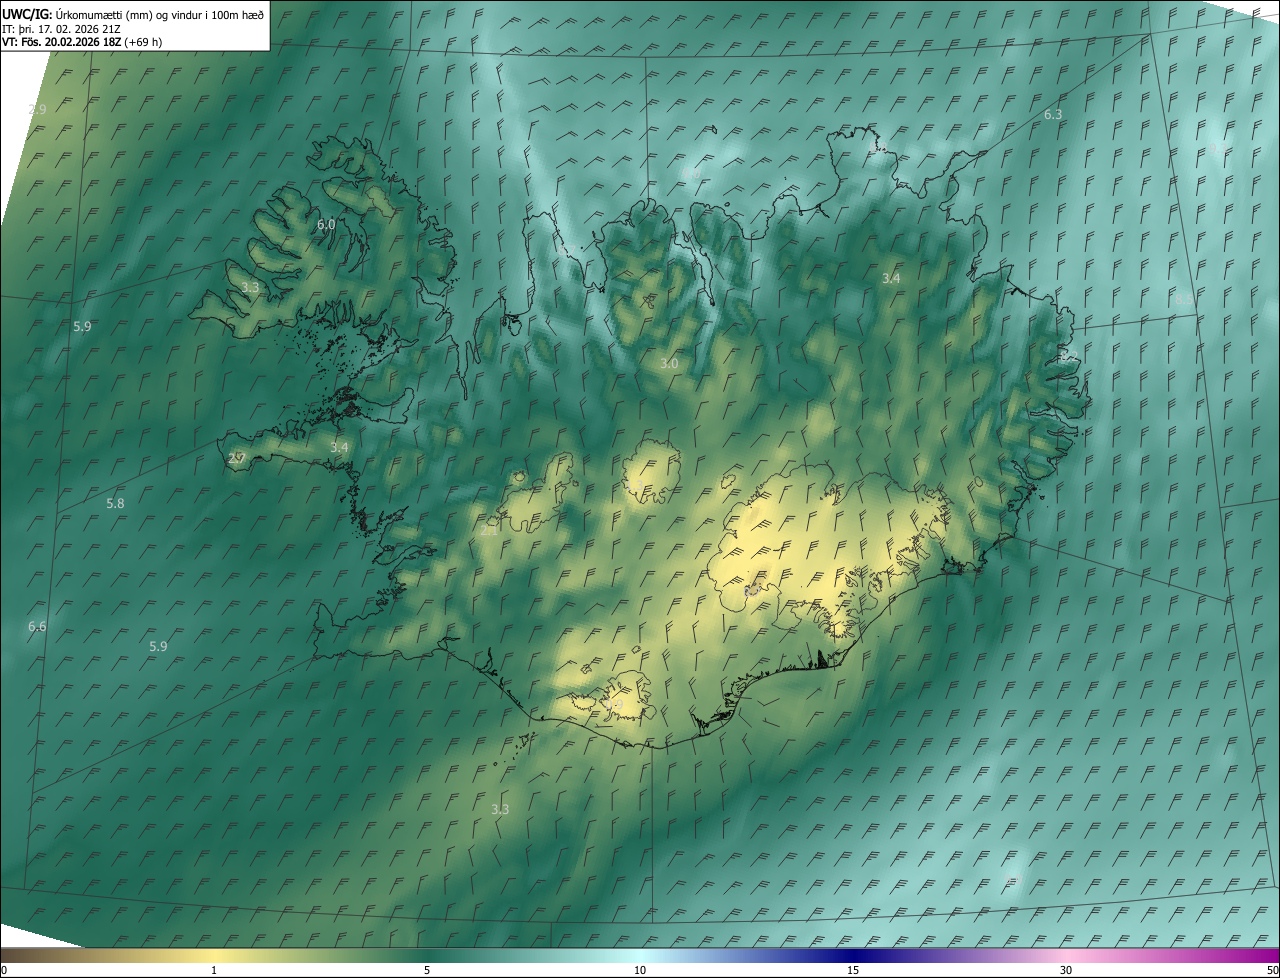Click the 3.3 value on the Westfjords peninsula
The image size is (1280, 978).
click(250, 288)
